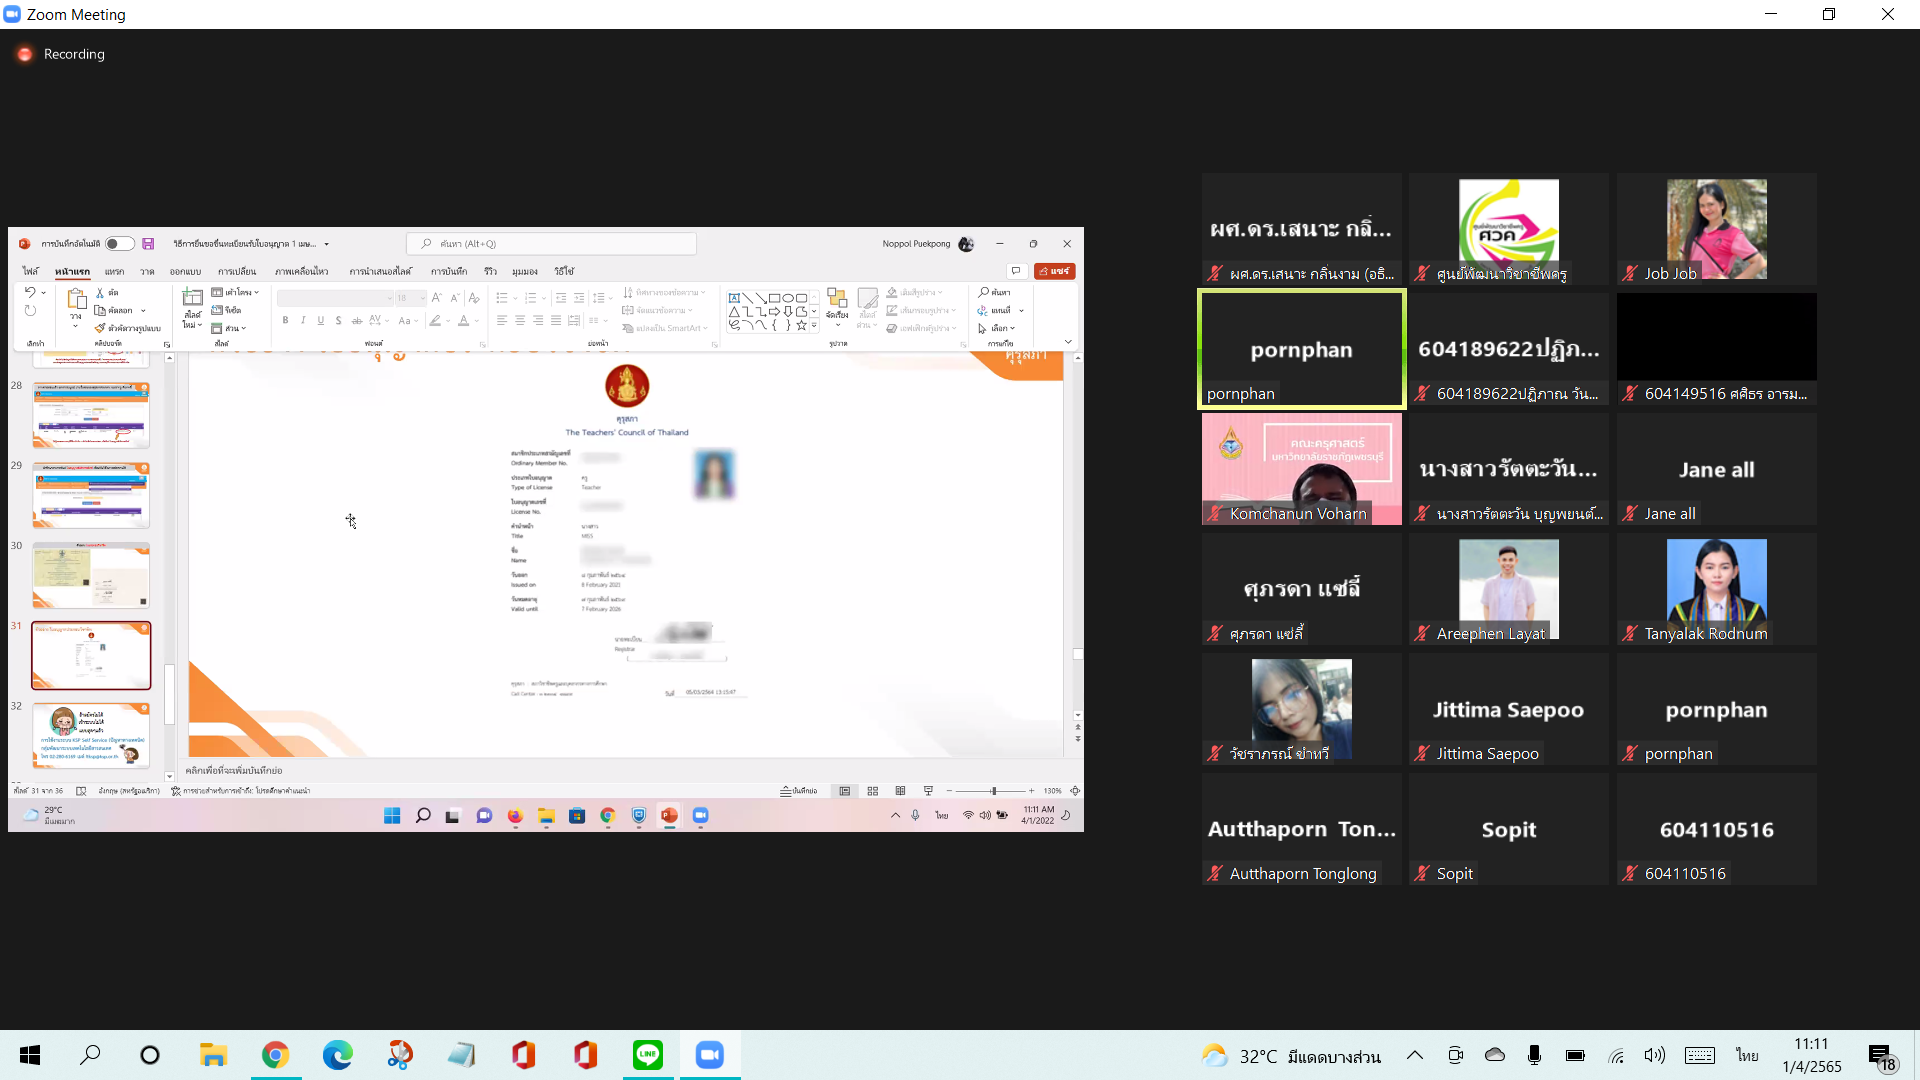Click the Zoom icon in bottom taskbar
The image size is (1920, 1080).
710,1054
